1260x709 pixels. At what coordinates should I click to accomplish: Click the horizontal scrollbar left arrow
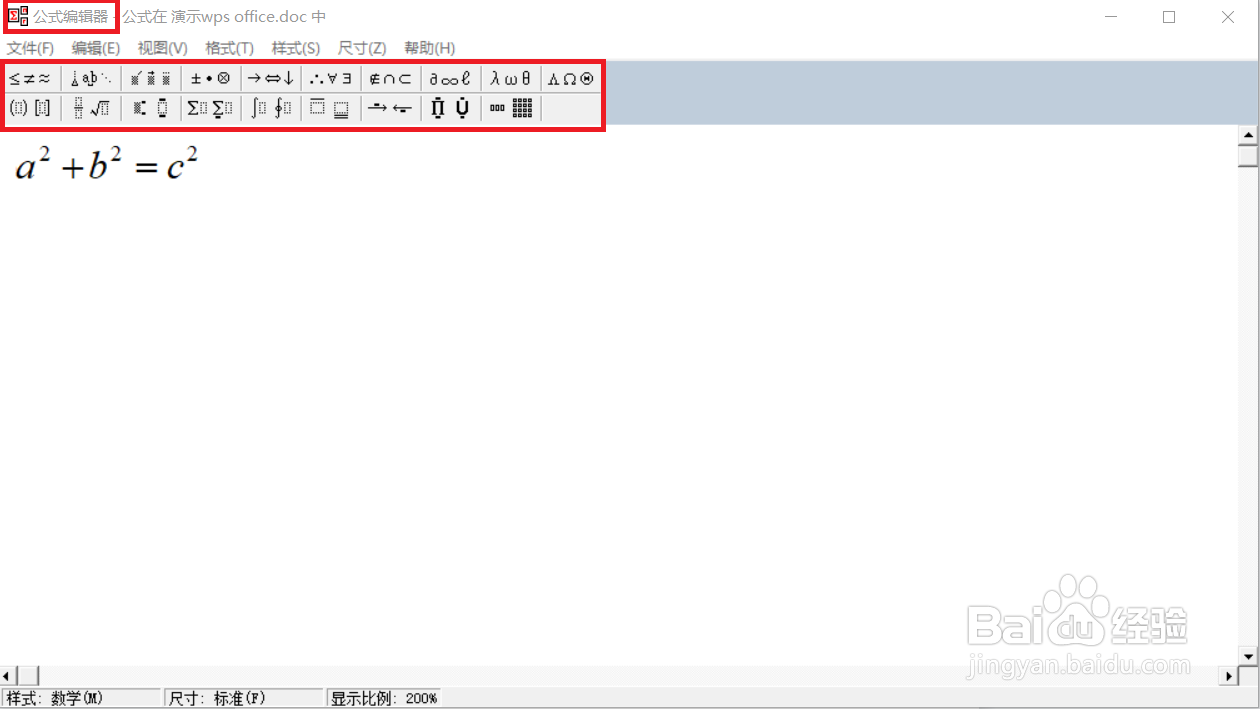[x=9, y=676]
